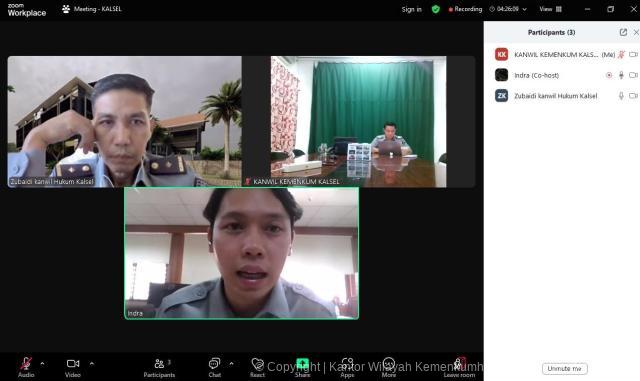The image size is (640, 381).
Task: Click the Sign in link
Action: click(411, 9)
